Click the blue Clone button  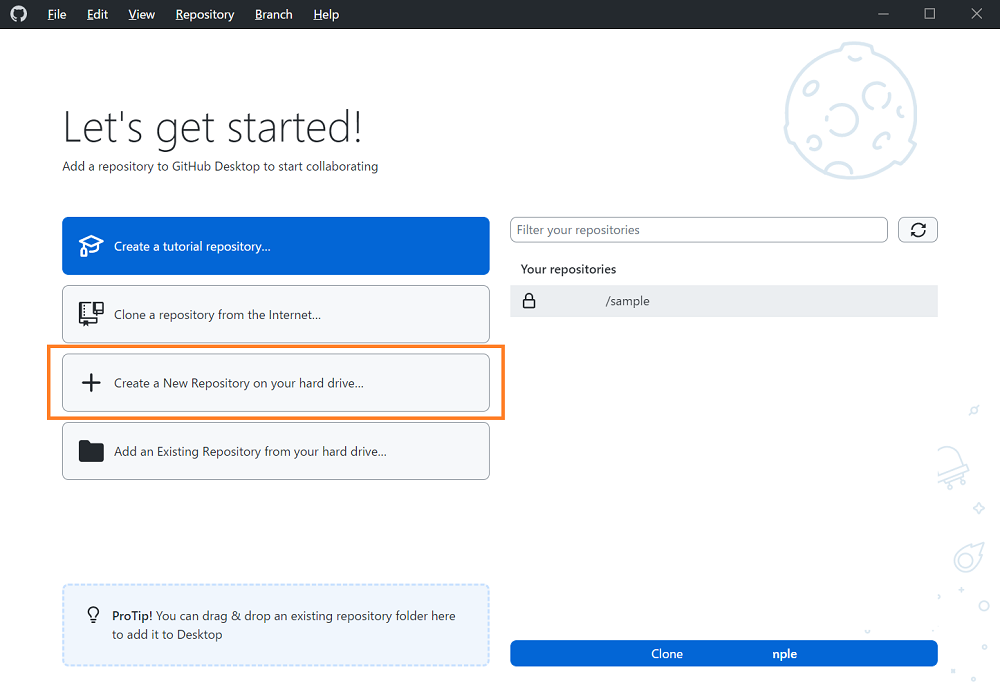pyautogui.click(x=724, y=654)
